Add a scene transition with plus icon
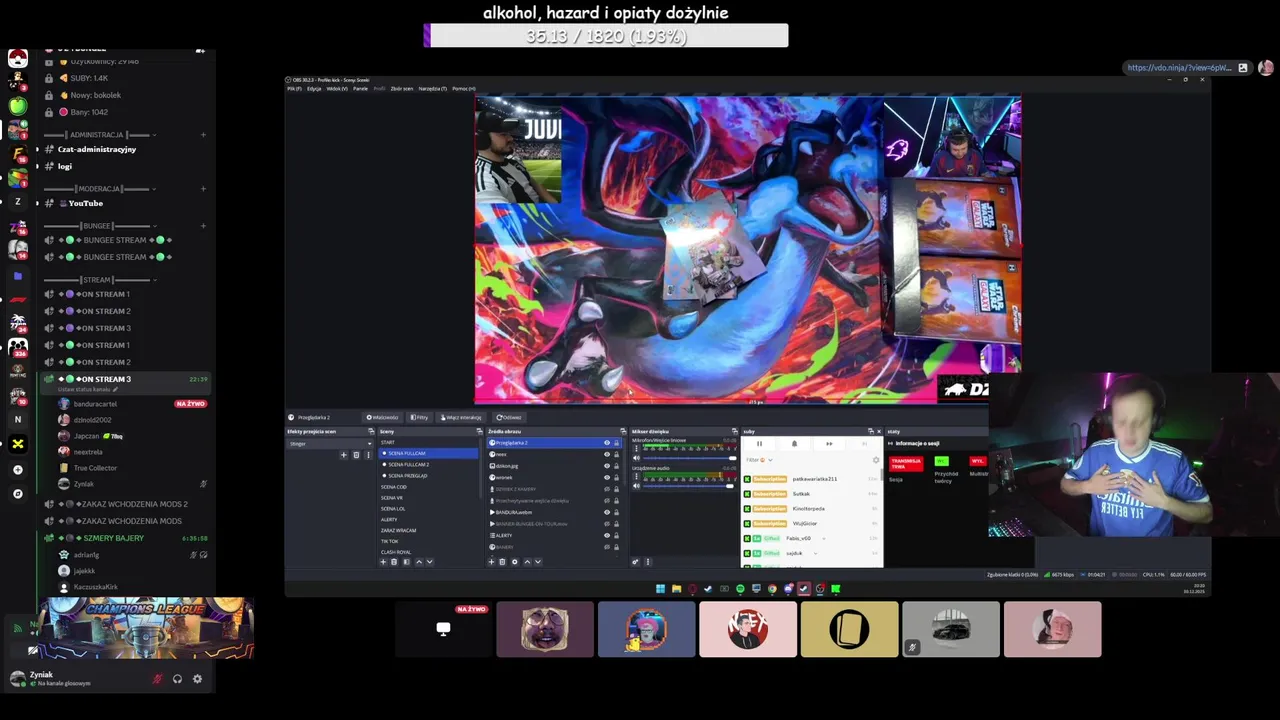This screenshot has width=1280, height=720. [x=344, y=455]
